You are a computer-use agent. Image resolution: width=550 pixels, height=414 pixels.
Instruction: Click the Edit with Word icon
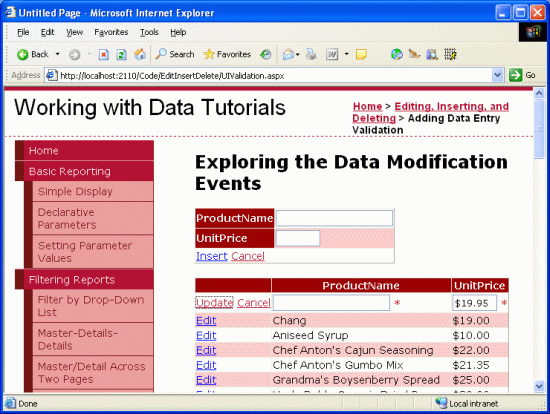(x=332, y=54)
